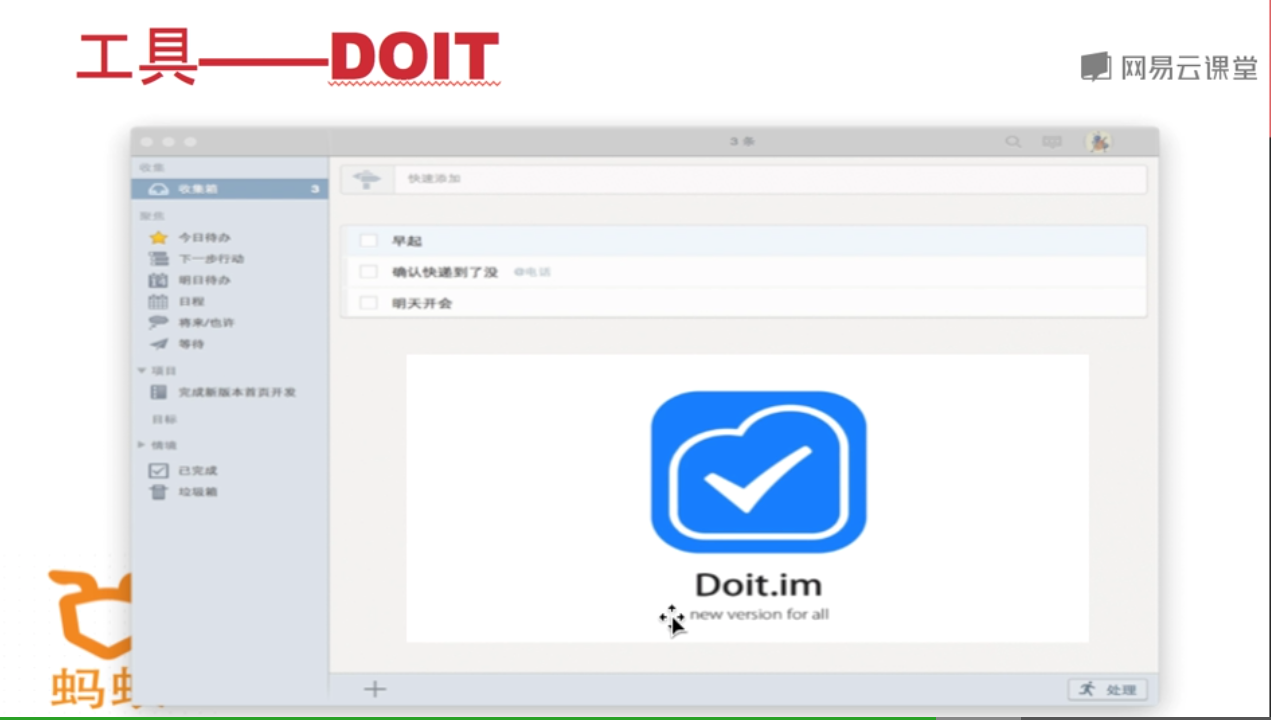Open the 今日待办 list label
The height and width of the screenshot is (720, 1271).
[204, 238]
